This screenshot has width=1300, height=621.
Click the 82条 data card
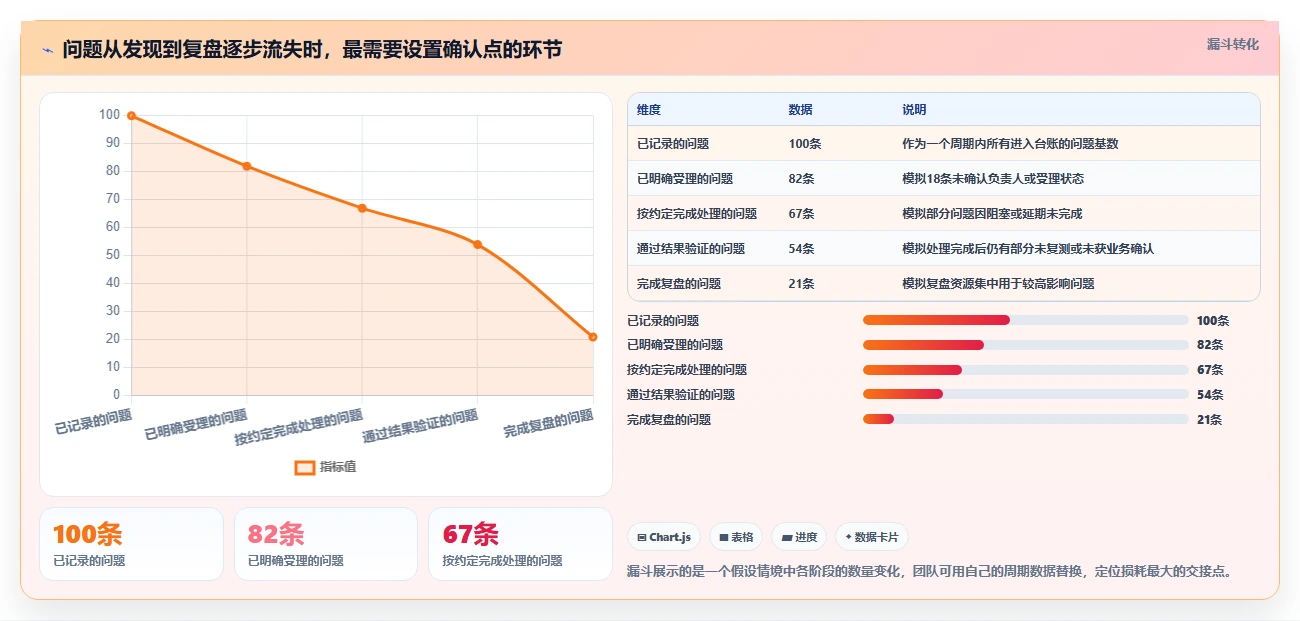pos(326,544)
